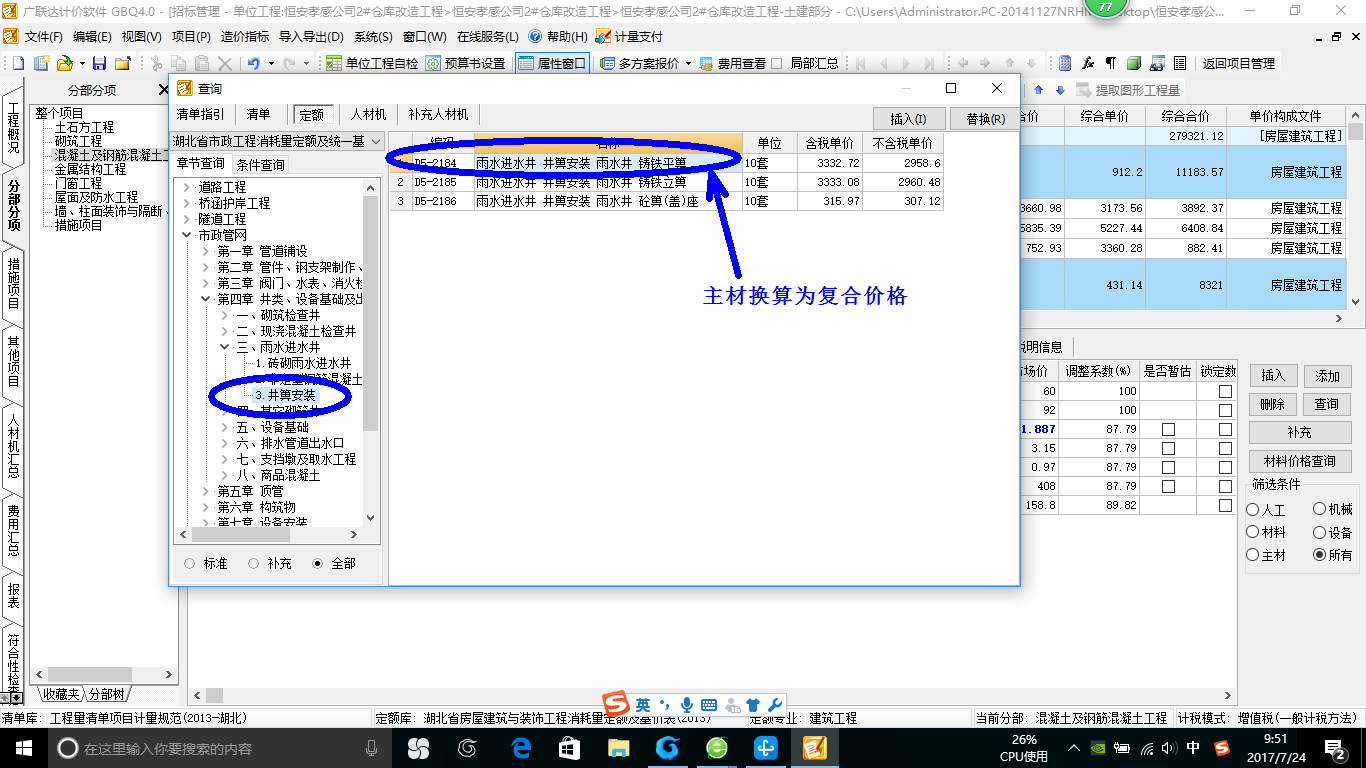Select 主材 filter radio button
This screenshot has width=1366, height=768.
[x=1253, y=555]
